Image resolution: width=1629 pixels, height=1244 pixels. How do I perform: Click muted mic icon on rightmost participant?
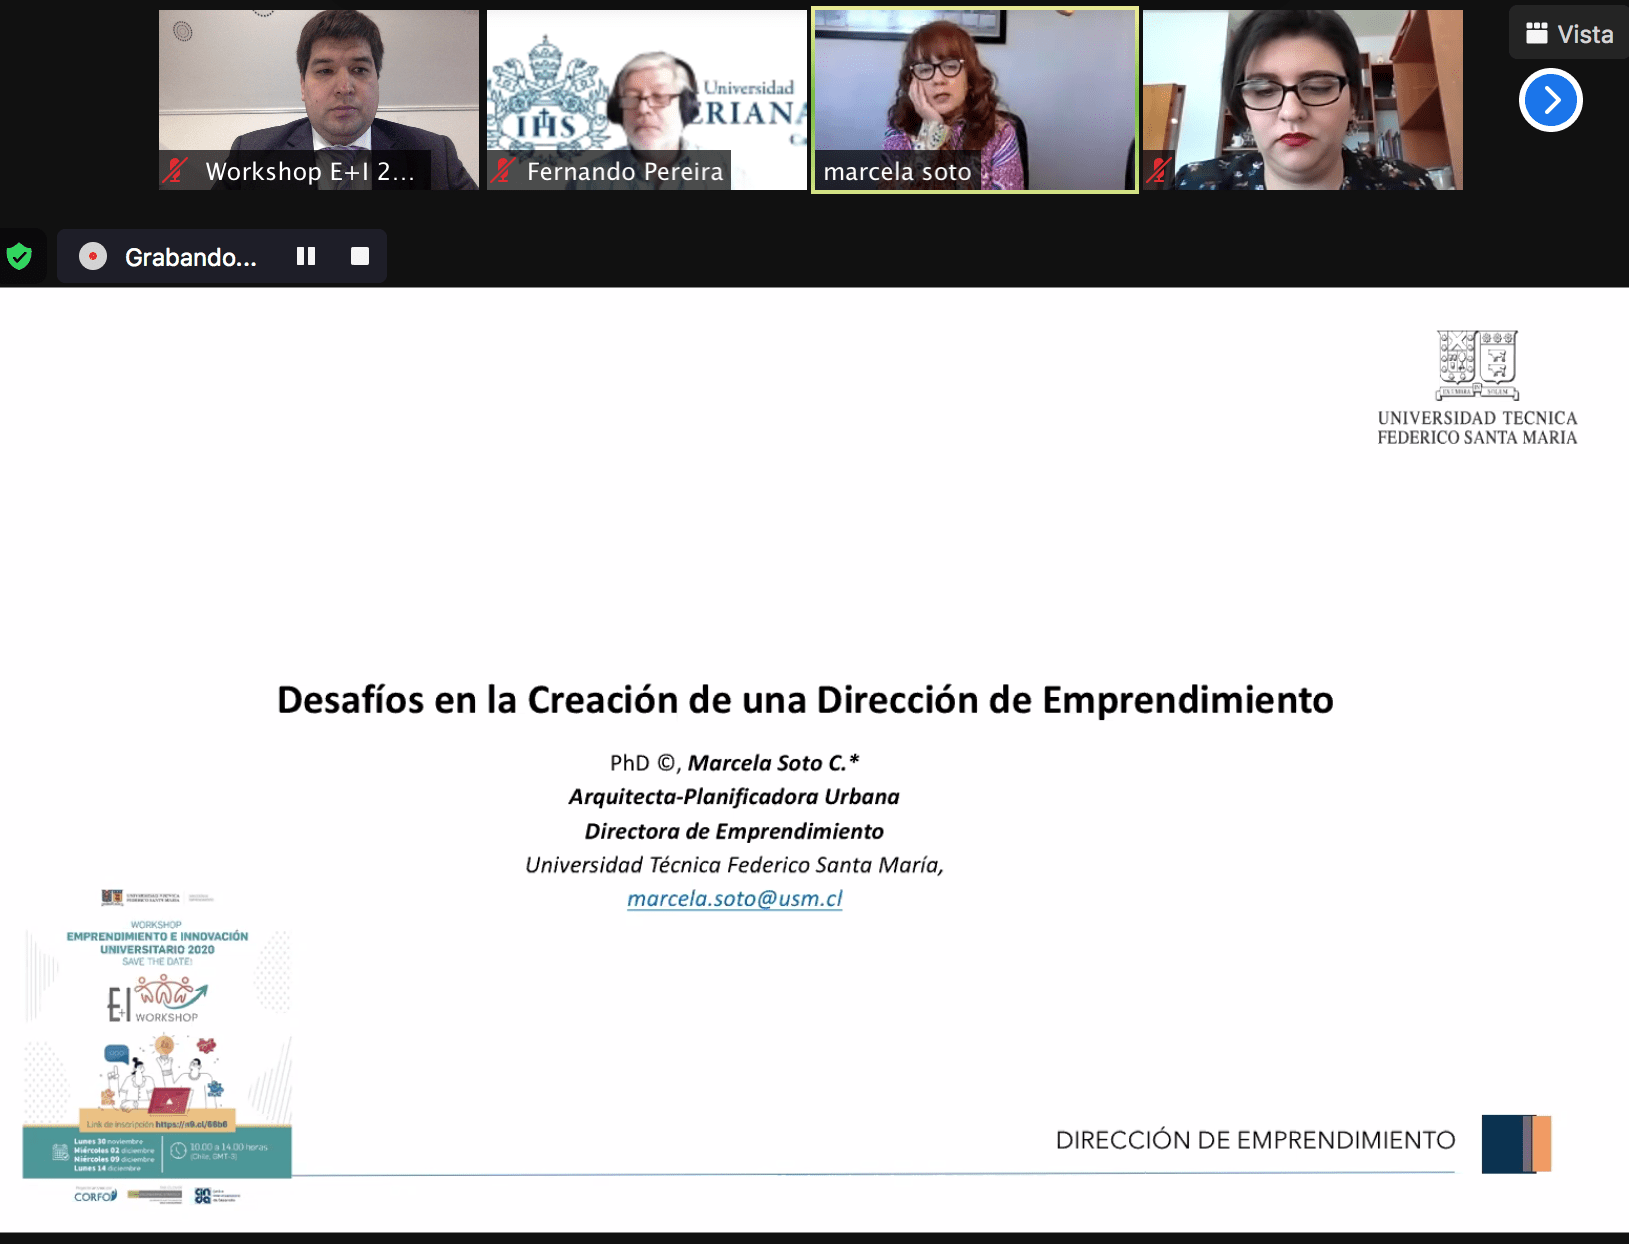coord(1159,171)
